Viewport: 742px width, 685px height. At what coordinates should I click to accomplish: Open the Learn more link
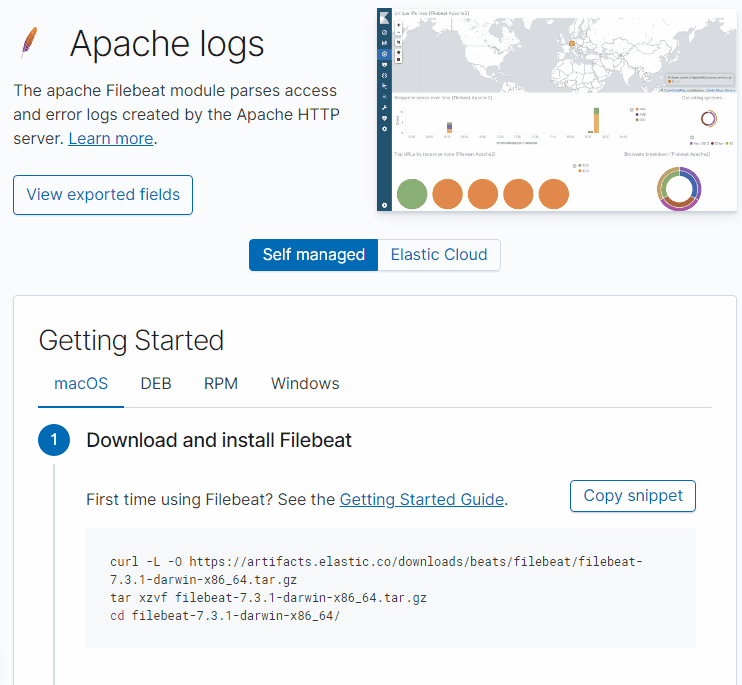111,139
